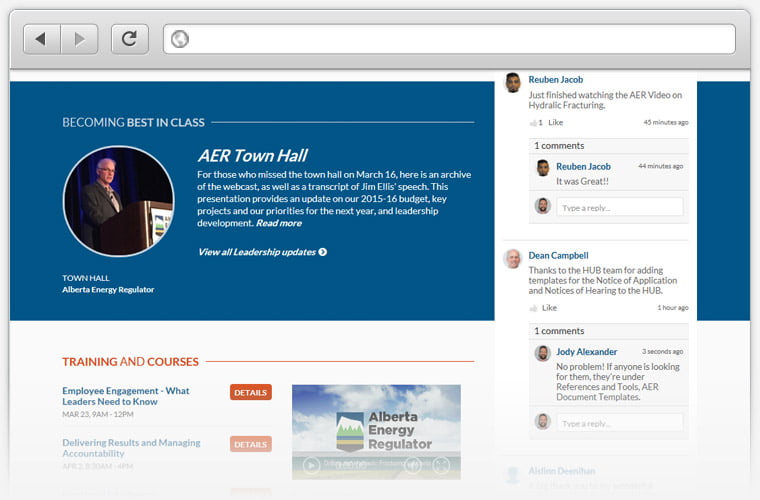Click reply field under Dean Campbell's post
760x500 pixels.
[x=620, y=423]
